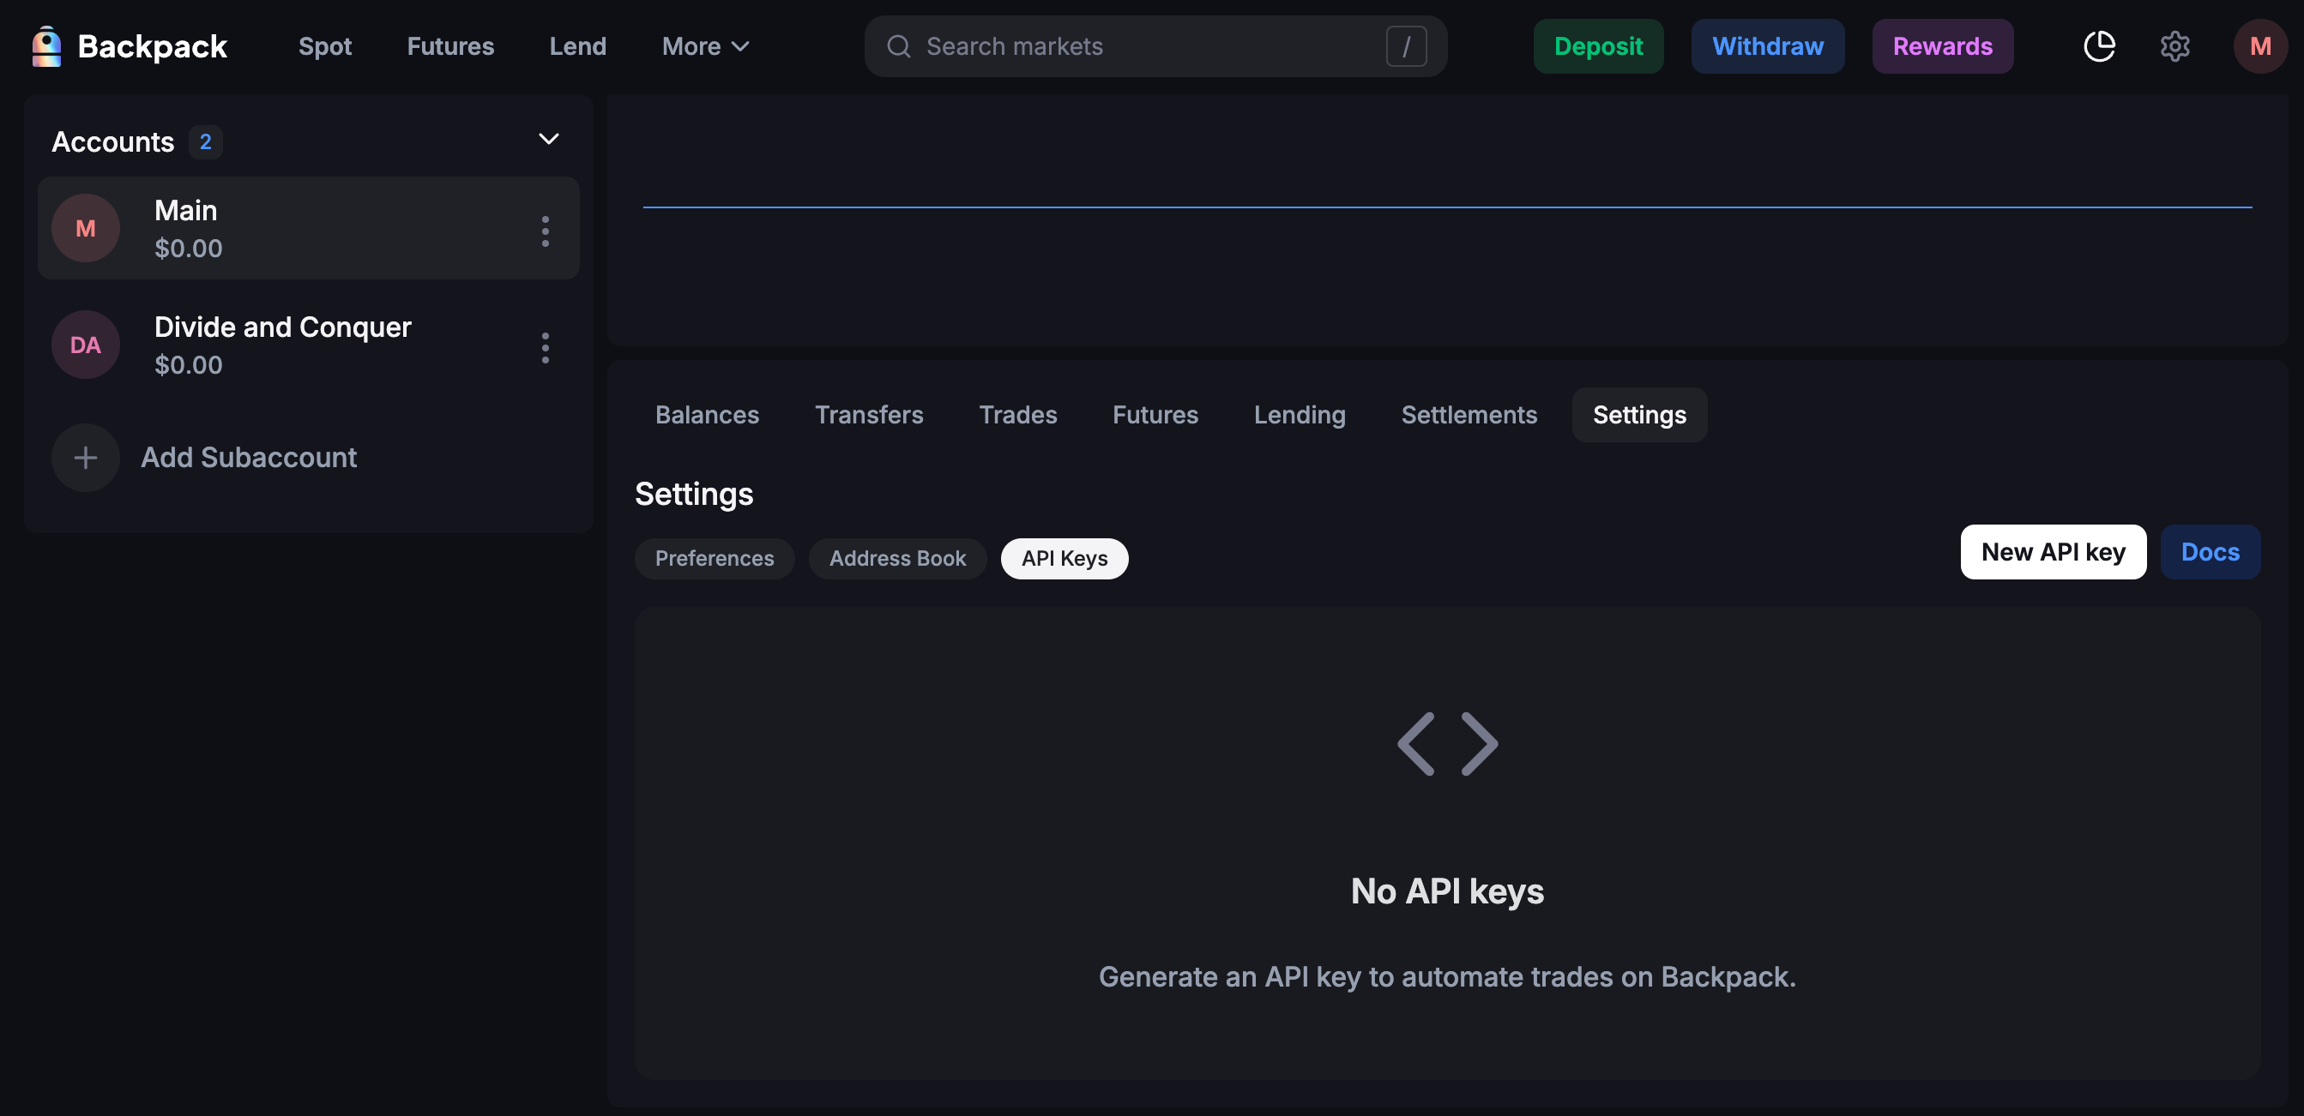Image resolution: width=2304 pixels, height=1116 pixels.
Task: Select the API Keys settings pill
Action: click(x=1064, y=558)
